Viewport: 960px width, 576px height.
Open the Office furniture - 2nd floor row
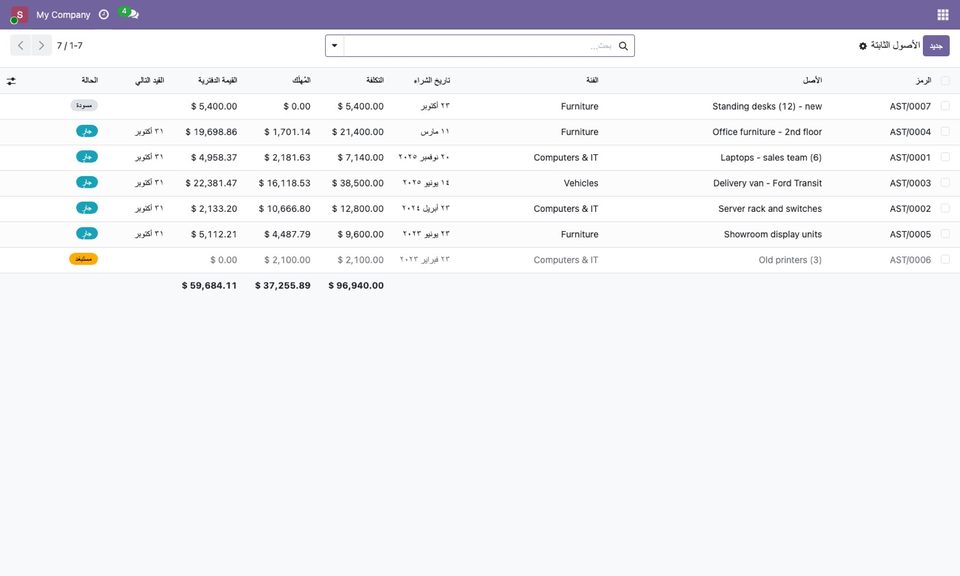(767, 132)
